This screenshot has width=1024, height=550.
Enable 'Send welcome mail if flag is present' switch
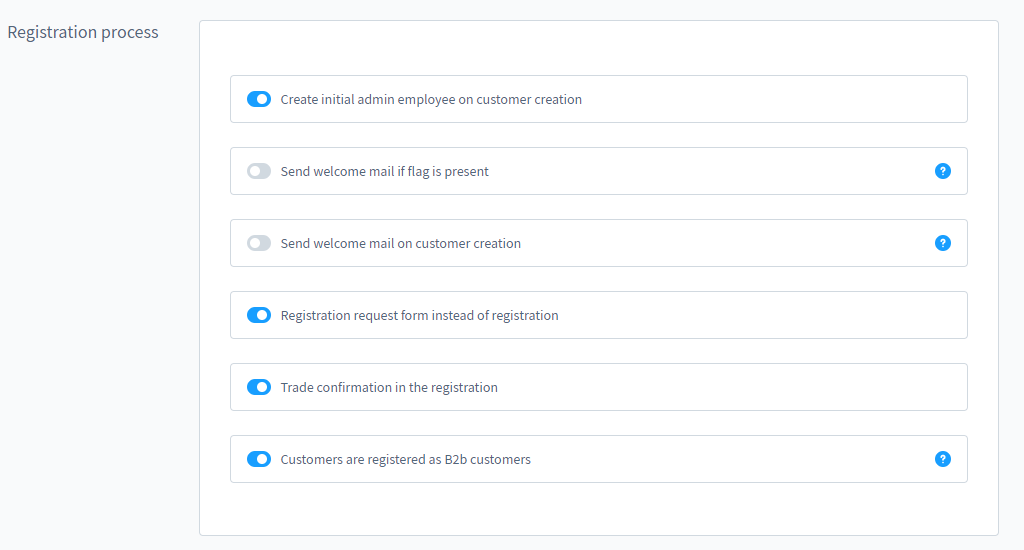259,171
